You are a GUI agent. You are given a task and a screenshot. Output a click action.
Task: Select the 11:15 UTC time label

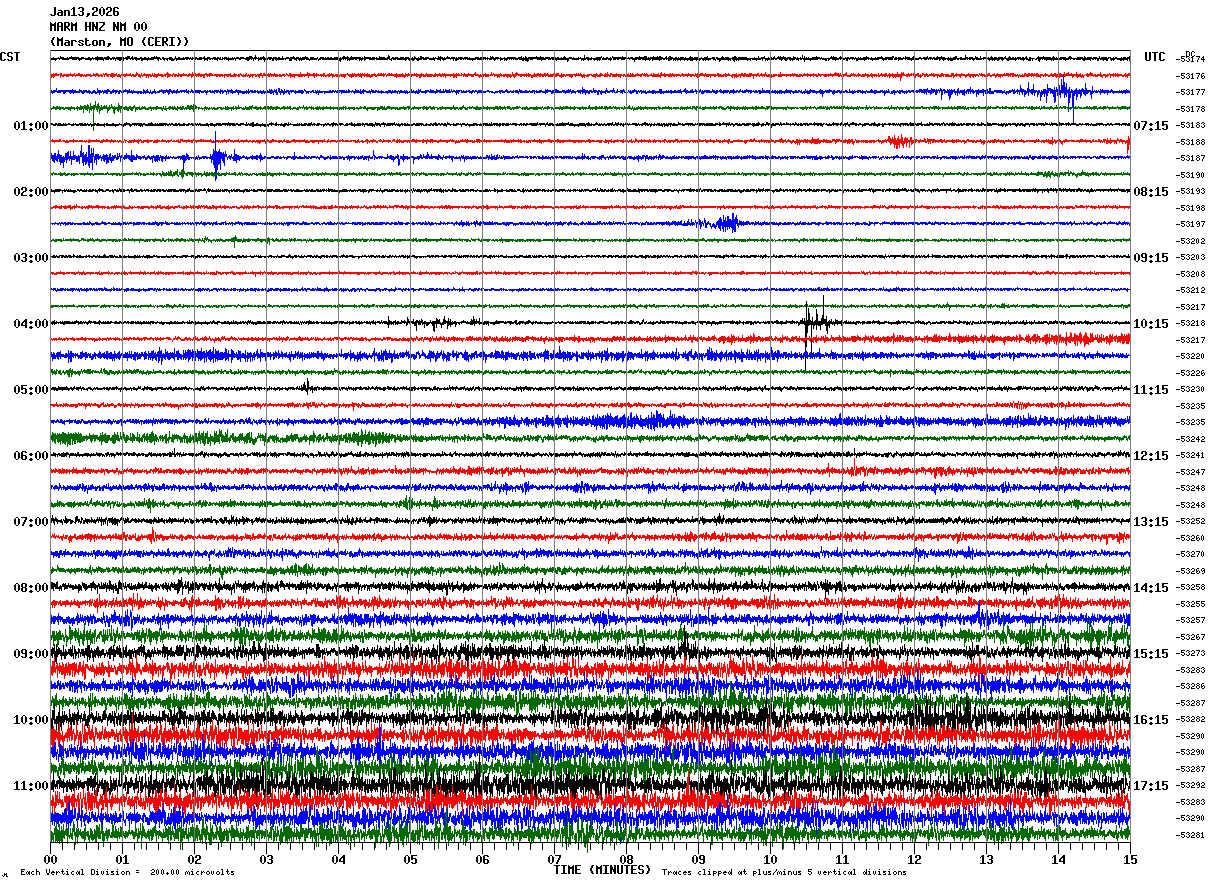(1151, 390)
